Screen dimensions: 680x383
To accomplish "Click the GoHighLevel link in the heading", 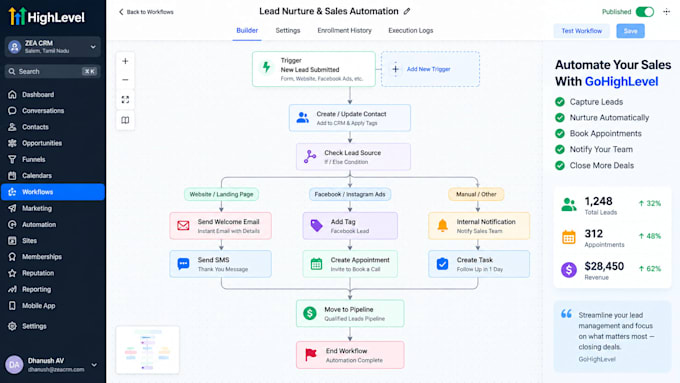I will click(x=621, y=82).
